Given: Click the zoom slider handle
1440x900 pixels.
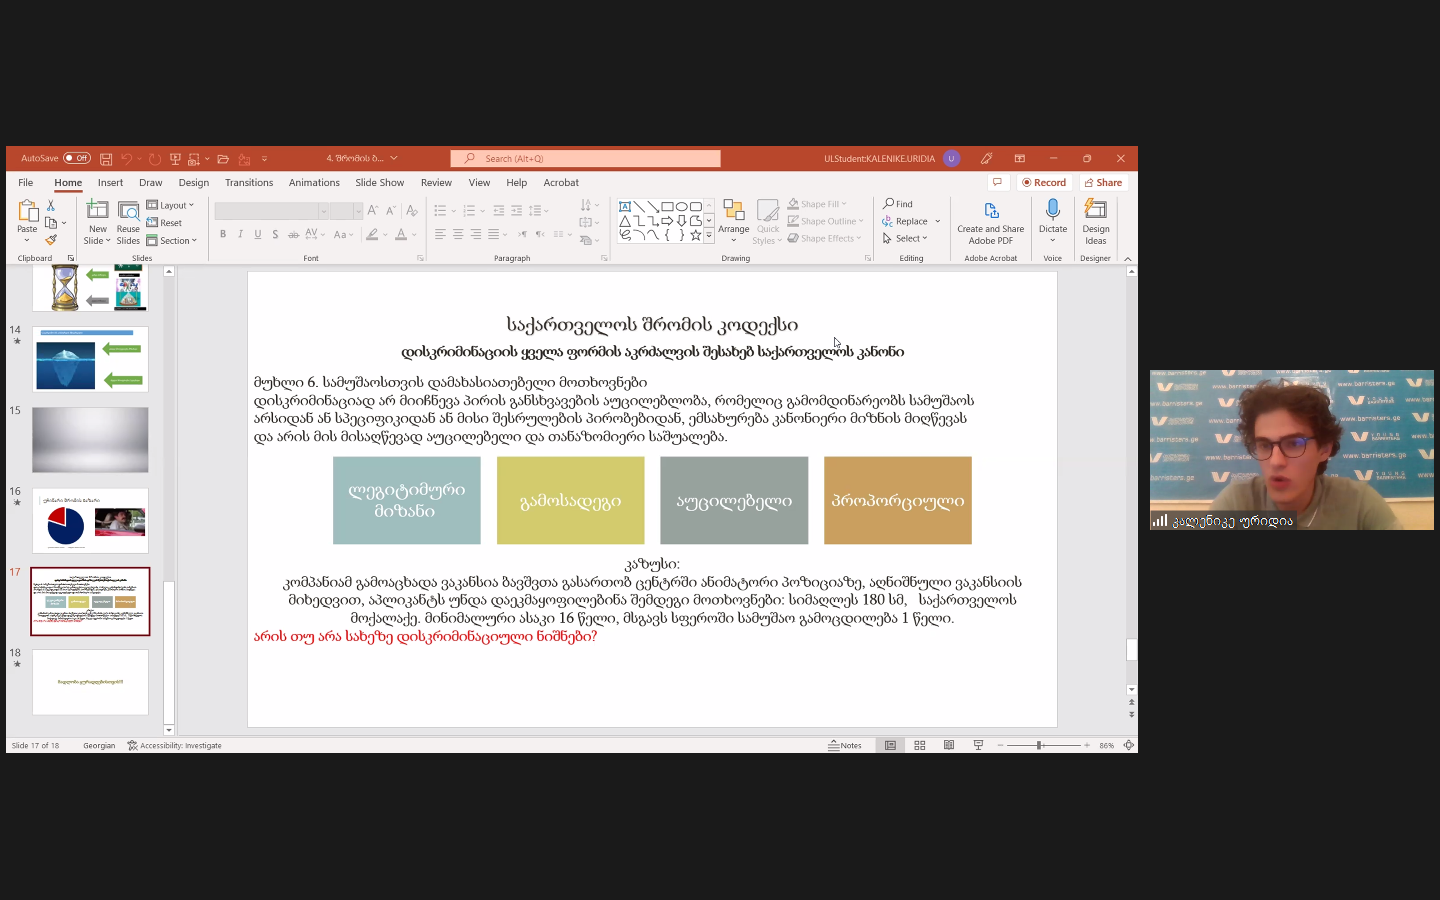Looking at the screenshot, I should coord(1040,745).
